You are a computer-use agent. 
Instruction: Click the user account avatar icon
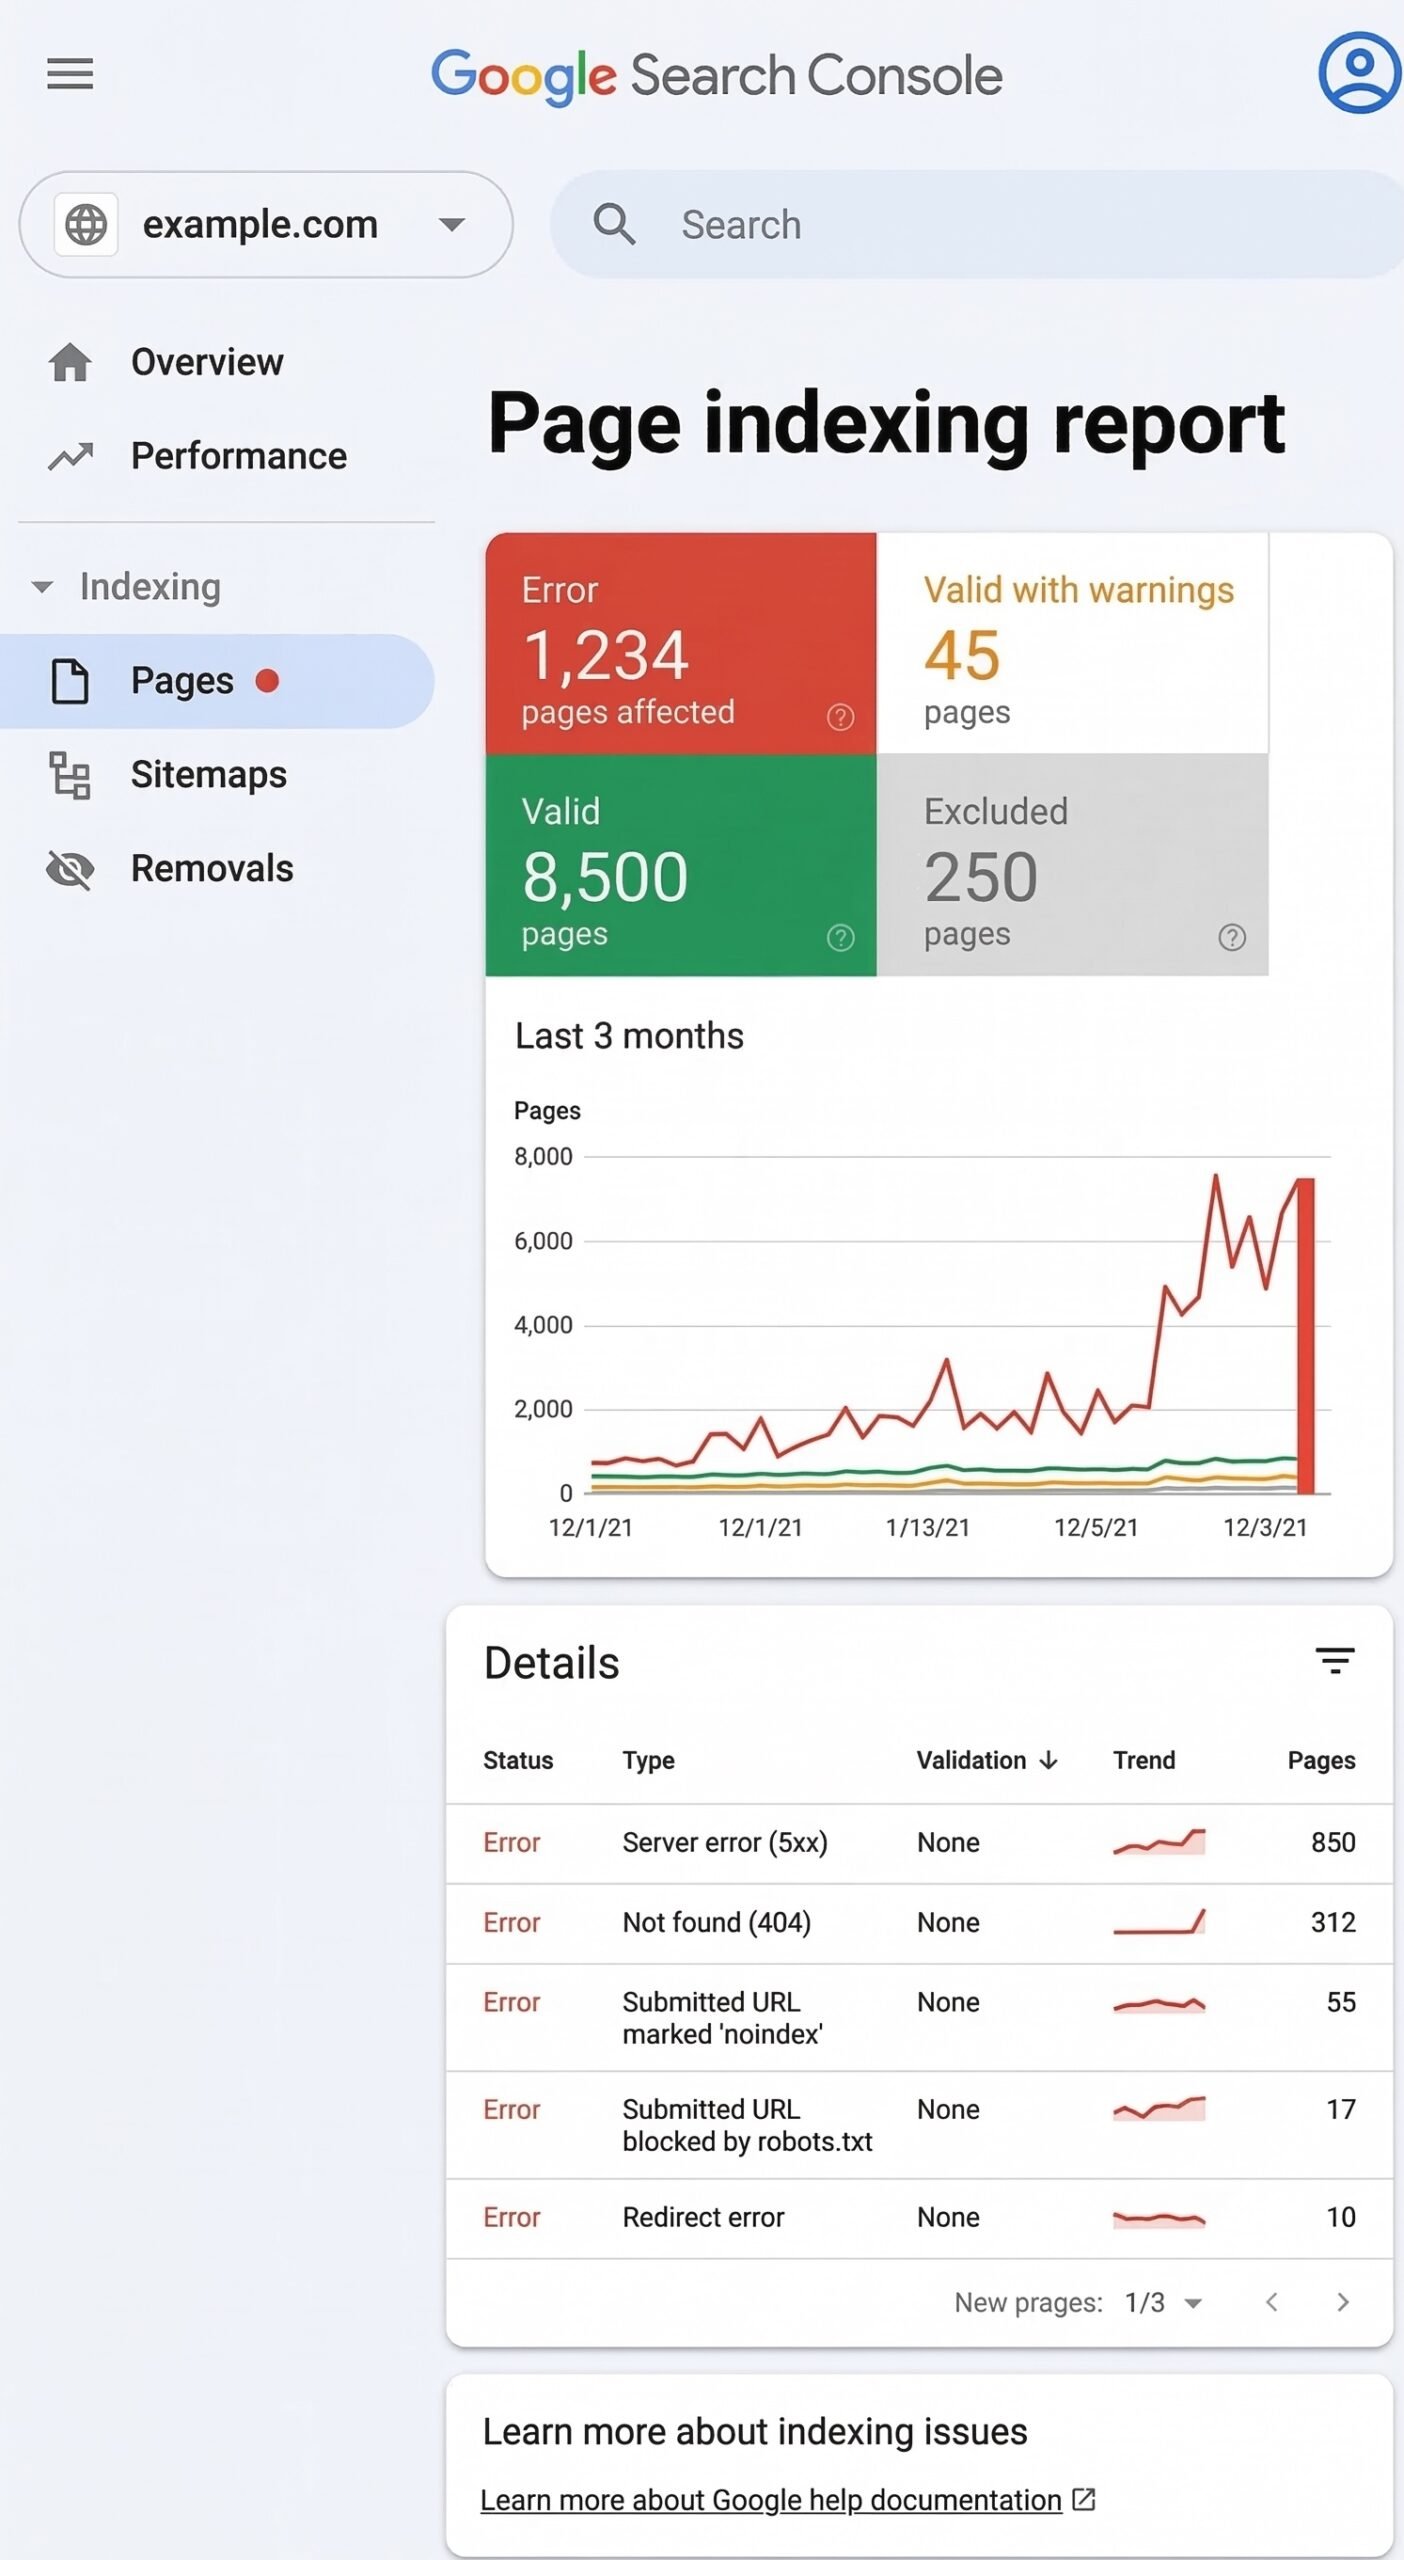click(1358, 72)
